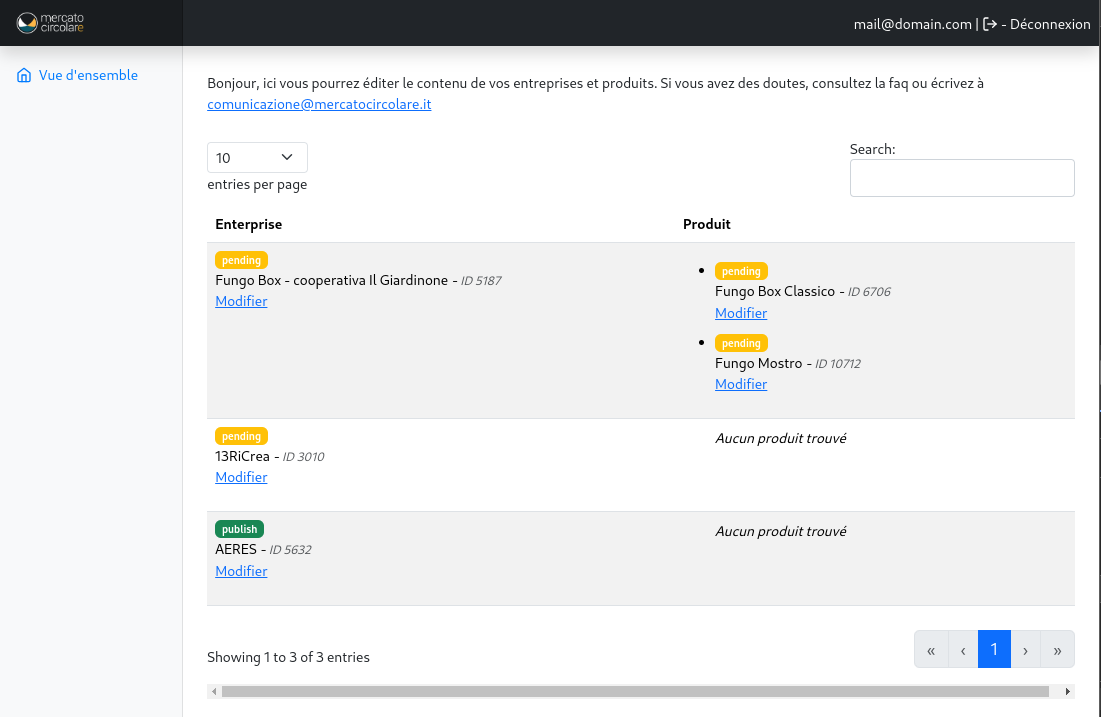The height and width of the screenshot is (717, 1101).
Task: Click the enterprise name '13RiCrea'
Action: [x=242, y=456]
